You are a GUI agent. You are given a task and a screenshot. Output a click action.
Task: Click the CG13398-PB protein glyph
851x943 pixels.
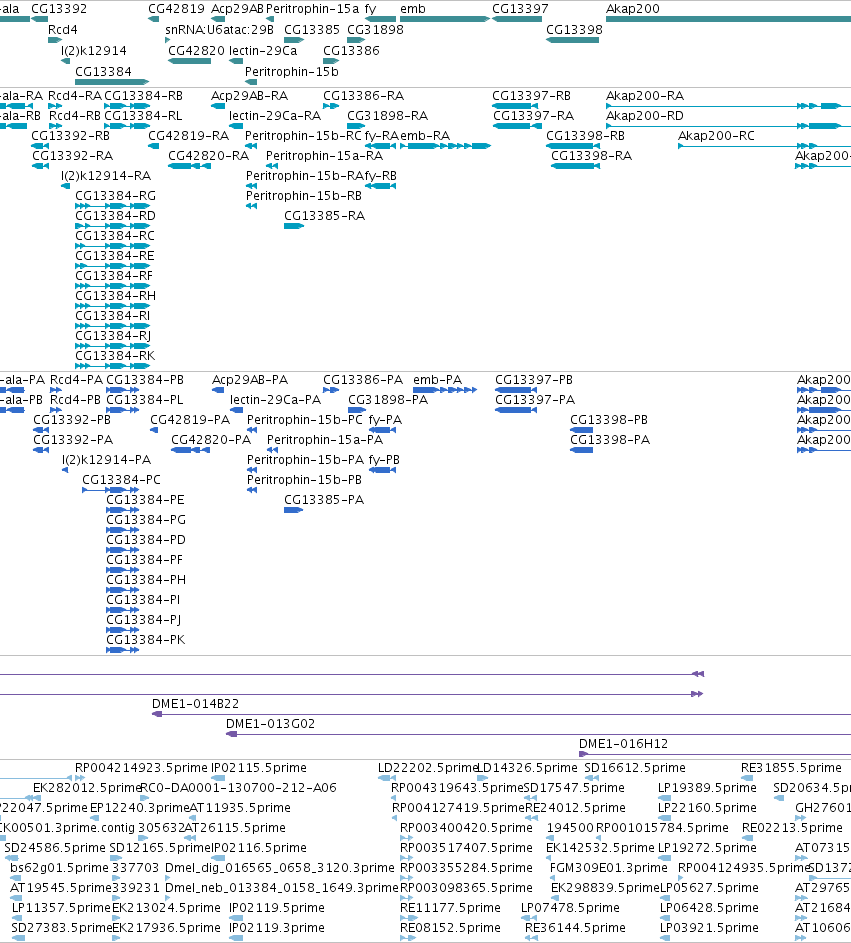pyautogui.click(x=582, y=430)
